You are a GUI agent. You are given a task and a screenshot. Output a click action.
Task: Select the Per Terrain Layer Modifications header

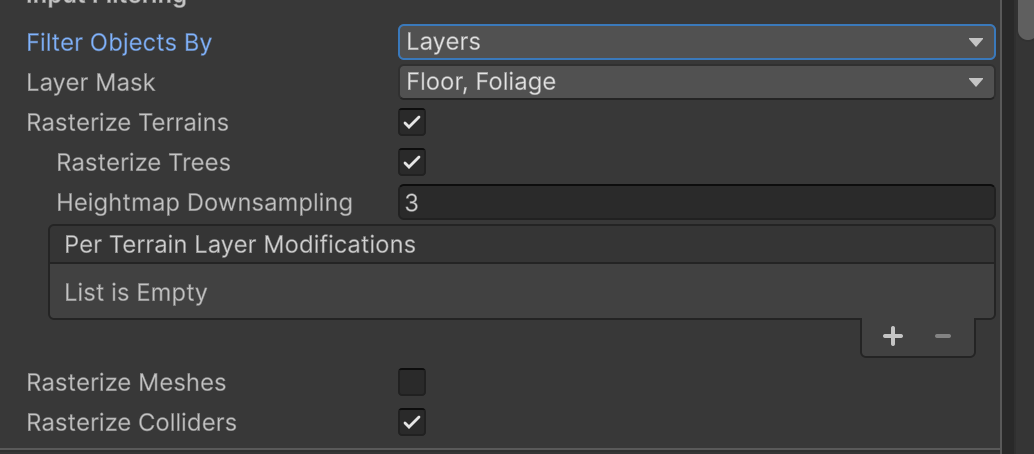(x=240, y=245)
